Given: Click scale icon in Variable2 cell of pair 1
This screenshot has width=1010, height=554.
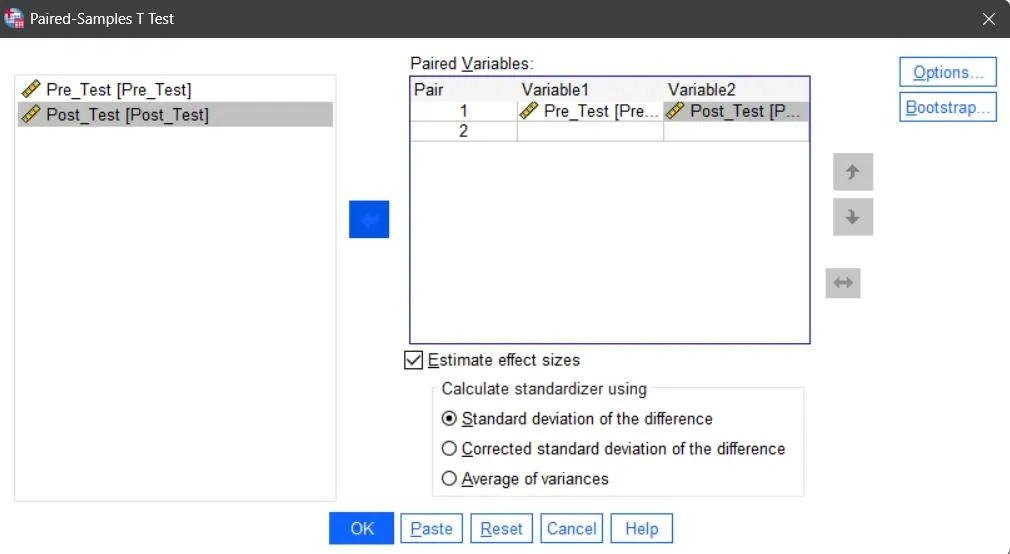Looking at the screenshot, I should 675,111.
